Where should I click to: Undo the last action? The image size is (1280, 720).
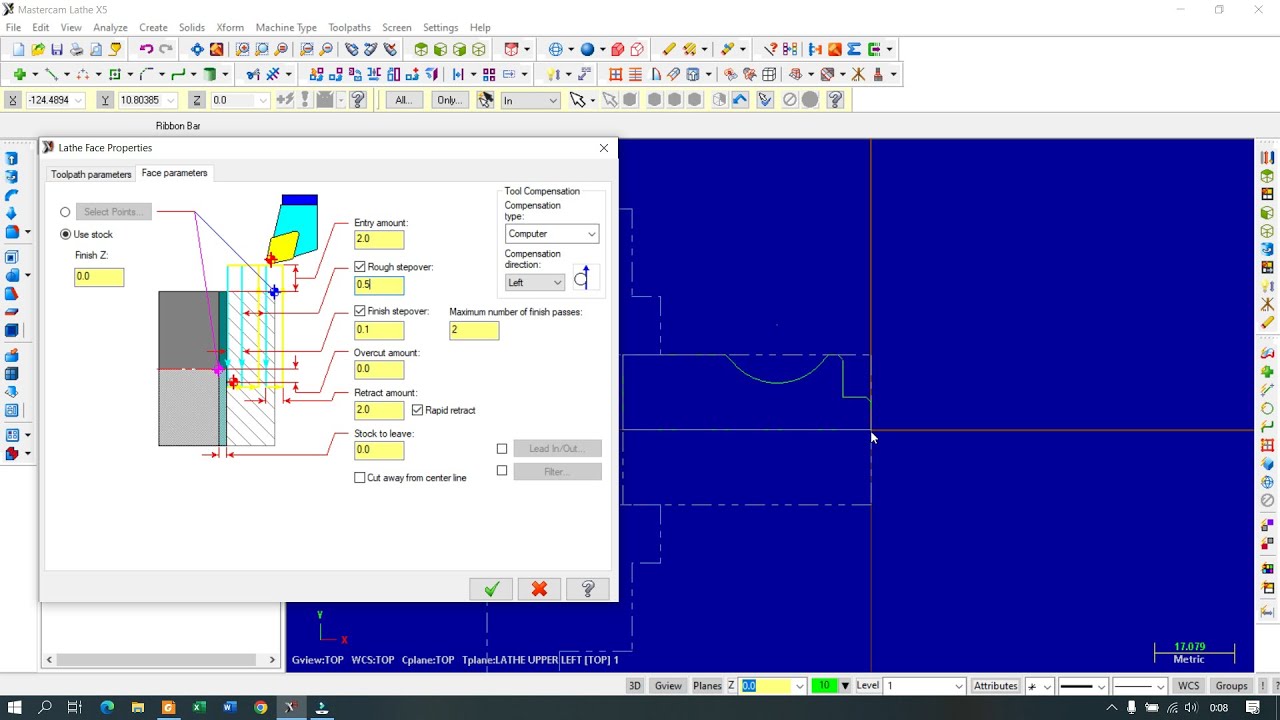coord(146,49)
